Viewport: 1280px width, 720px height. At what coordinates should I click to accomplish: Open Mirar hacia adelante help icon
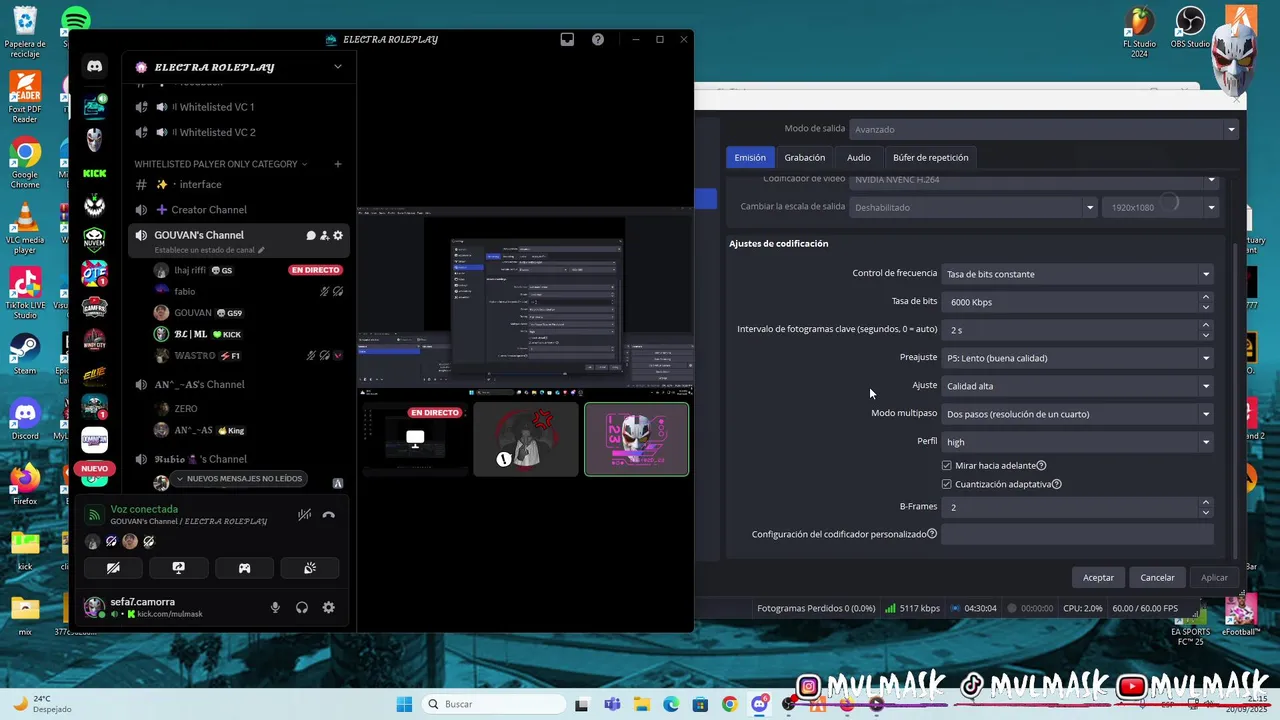point(1041,465)
